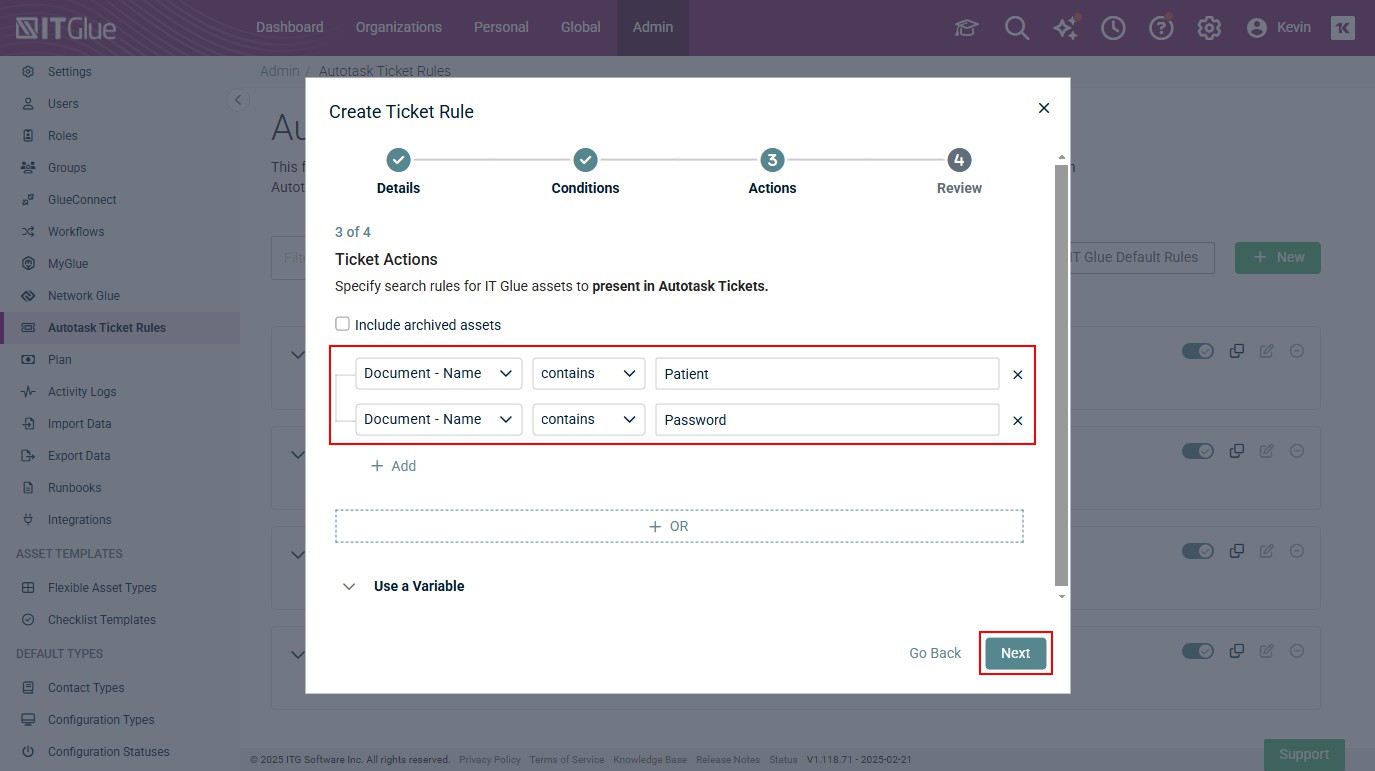Open the gear settings icon in header
This screenshot has height=771, width=1375.
point(1209,28)
